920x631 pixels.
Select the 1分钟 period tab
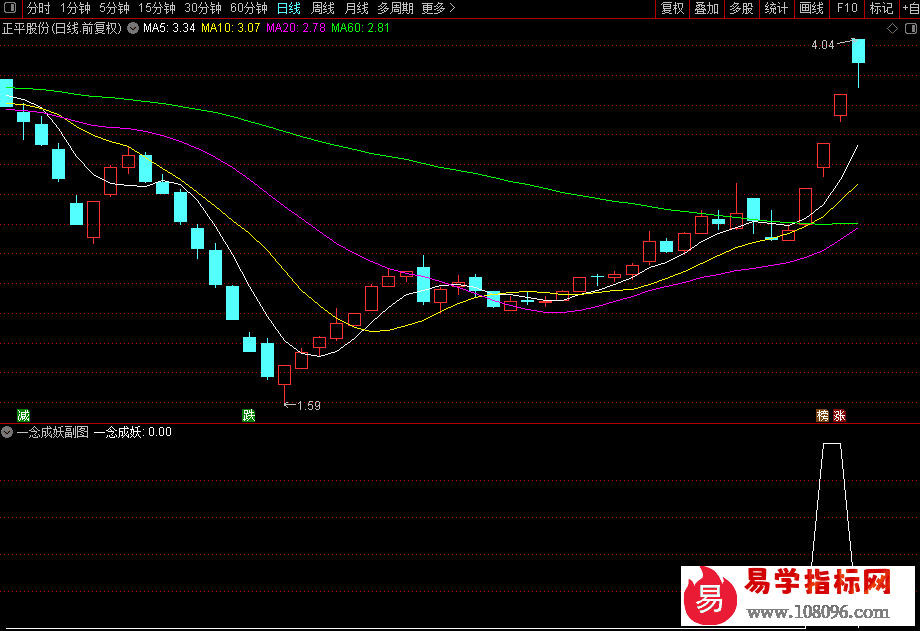(75, 8)
